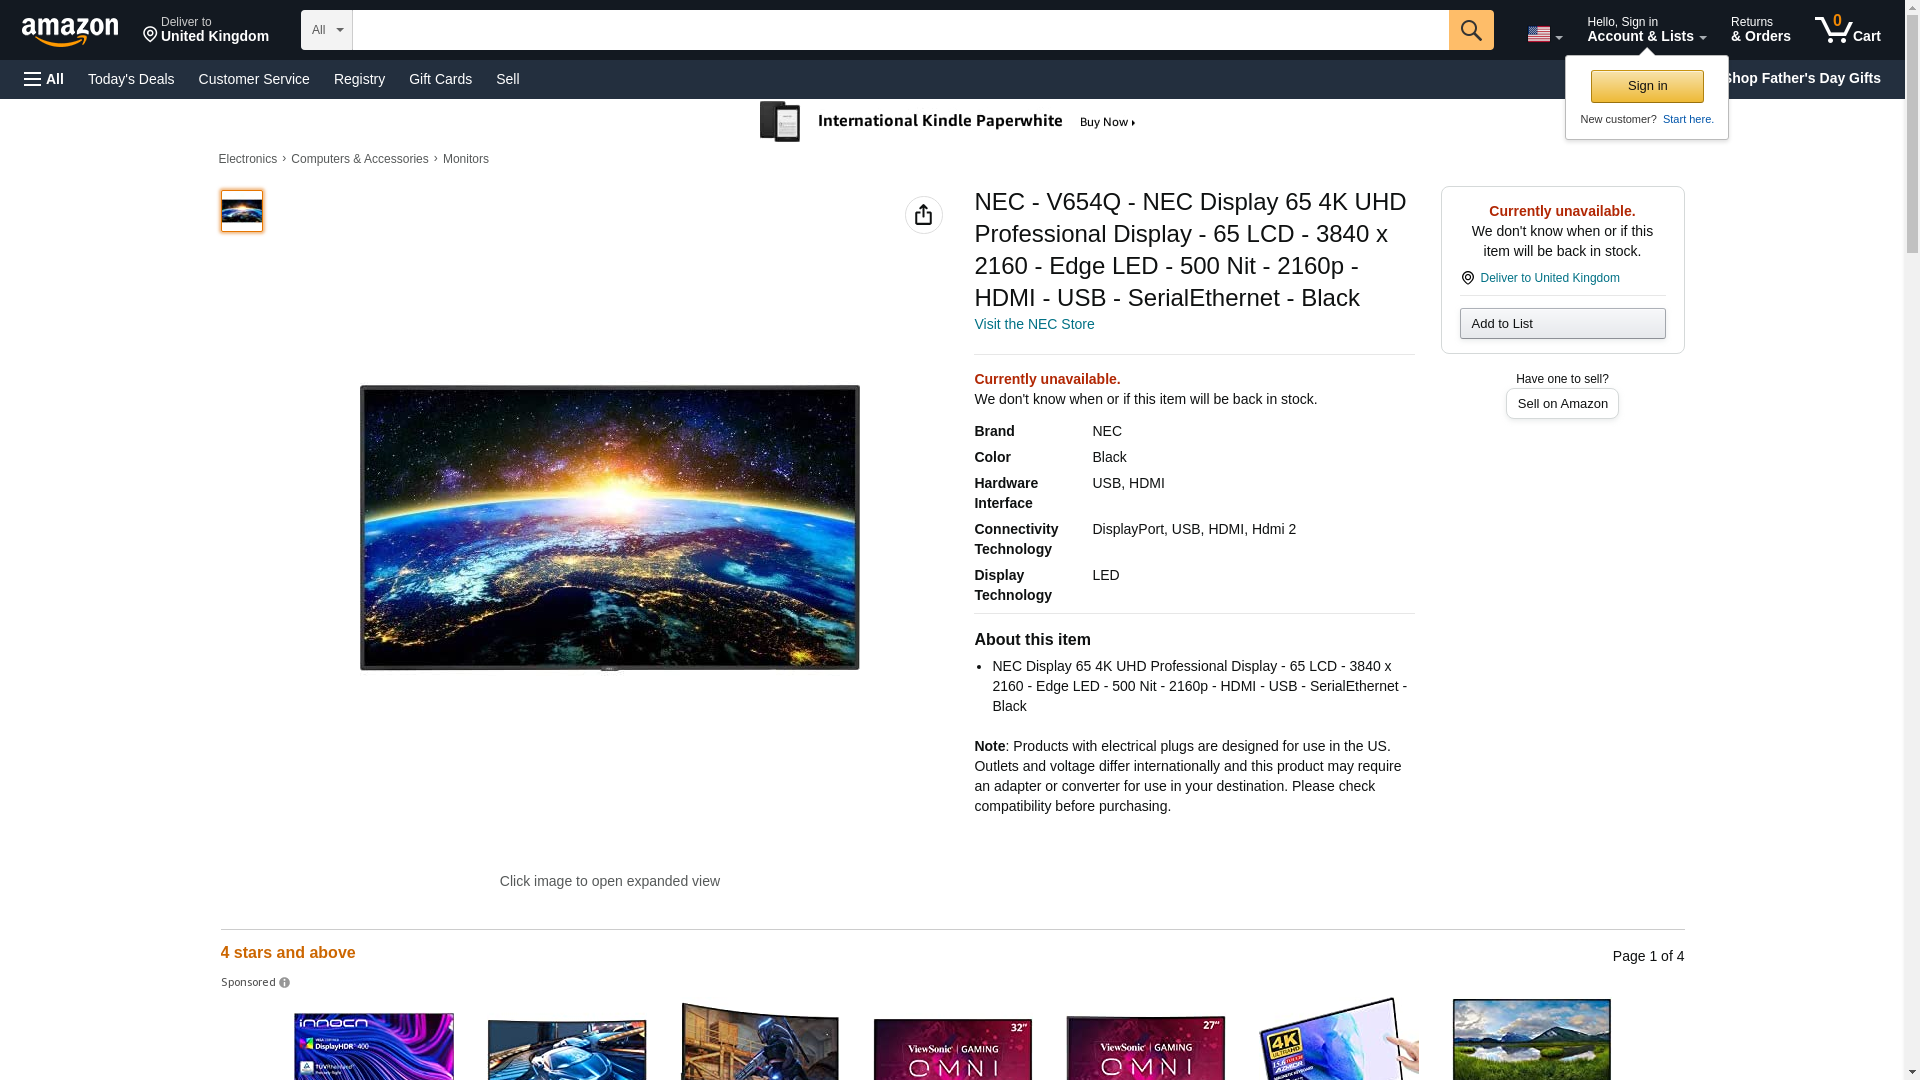Open the shopping cart

pyautogui.click(x=1847, y=30)
